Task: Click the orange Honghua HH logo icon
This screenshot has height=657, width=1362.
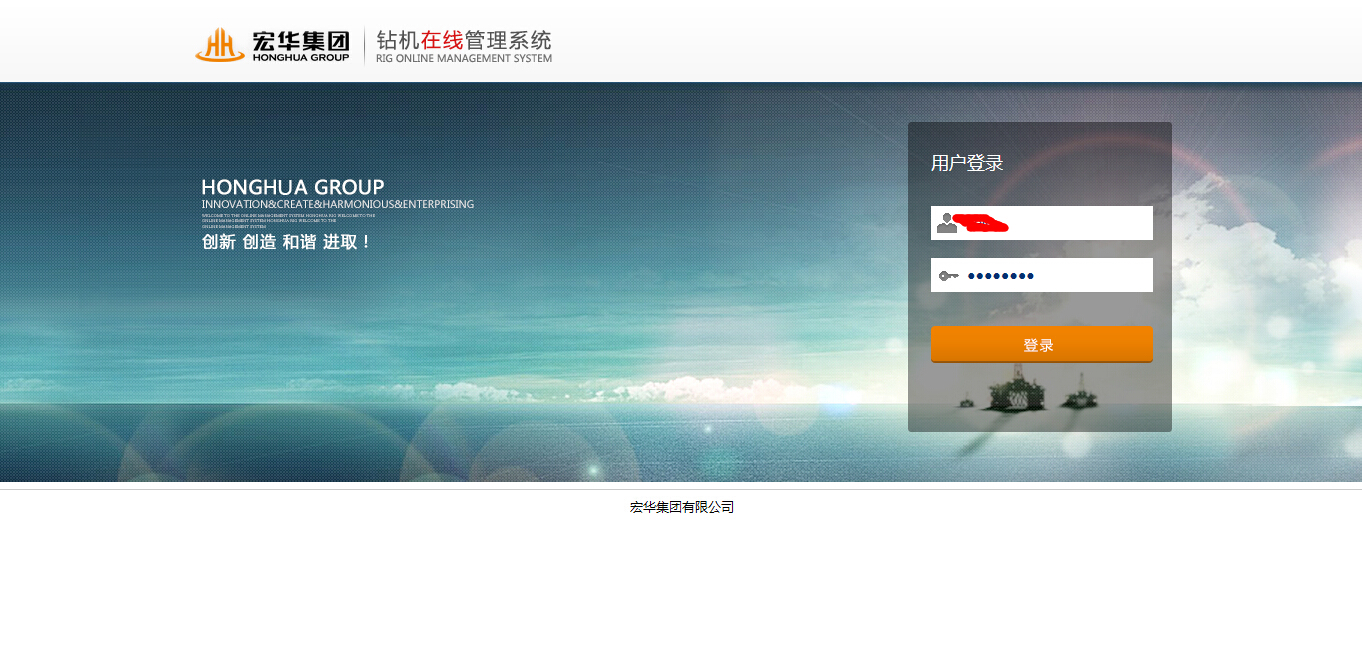Action: [x=219, y=45]
